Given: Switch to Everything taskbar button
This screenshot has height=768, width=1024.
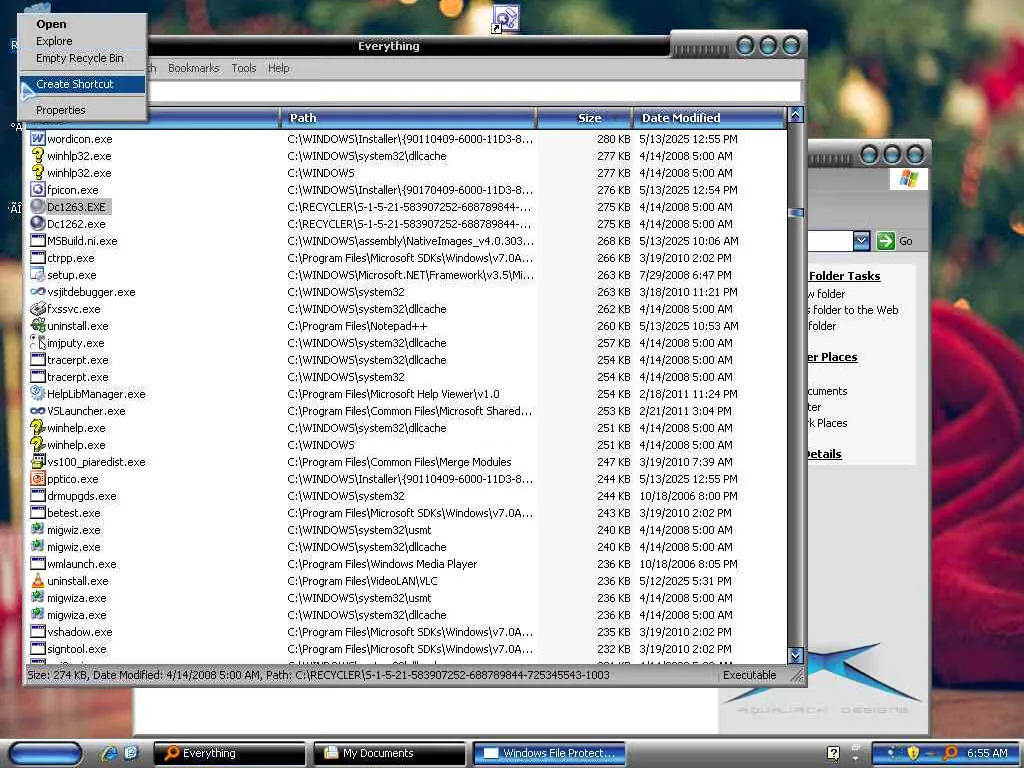Looking at the screenshot, I should (229, 753).
